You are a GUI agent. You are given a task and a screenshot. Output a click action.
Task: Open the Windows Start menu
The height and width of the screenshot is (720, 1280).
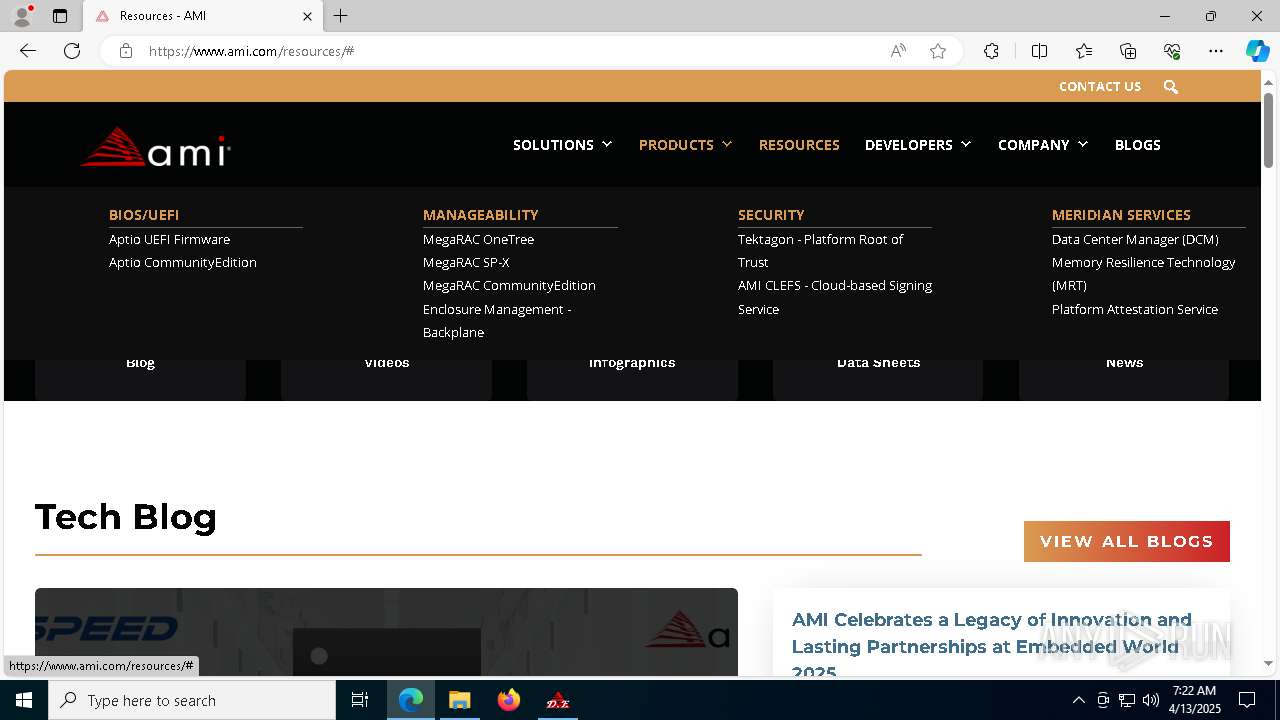(24, 700)
